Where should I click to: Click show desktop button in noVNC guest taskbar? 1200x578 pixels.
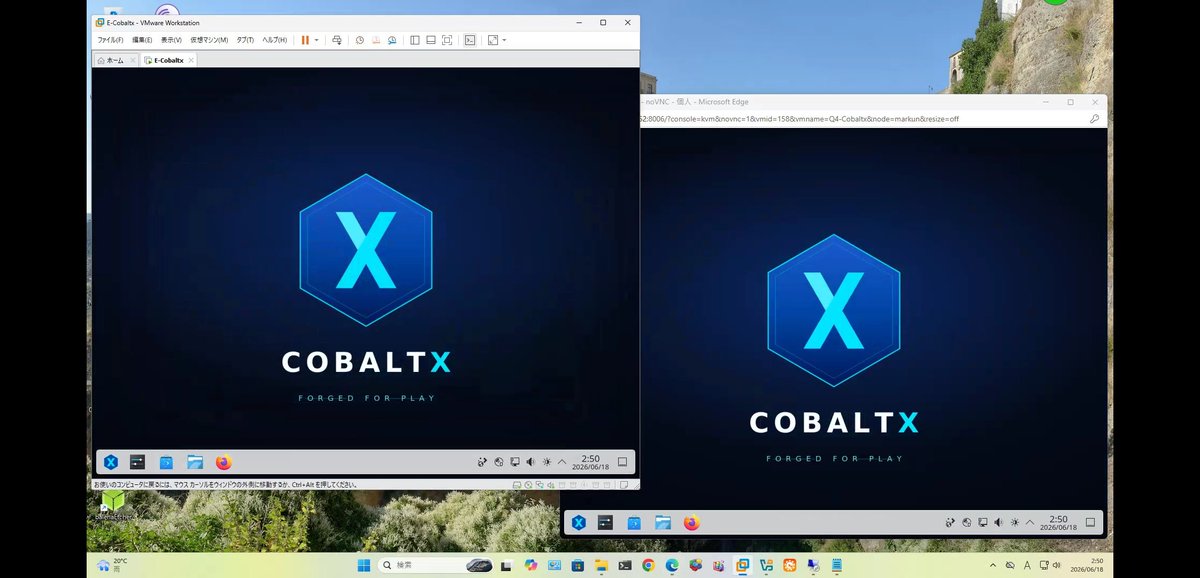[1090, 522]
